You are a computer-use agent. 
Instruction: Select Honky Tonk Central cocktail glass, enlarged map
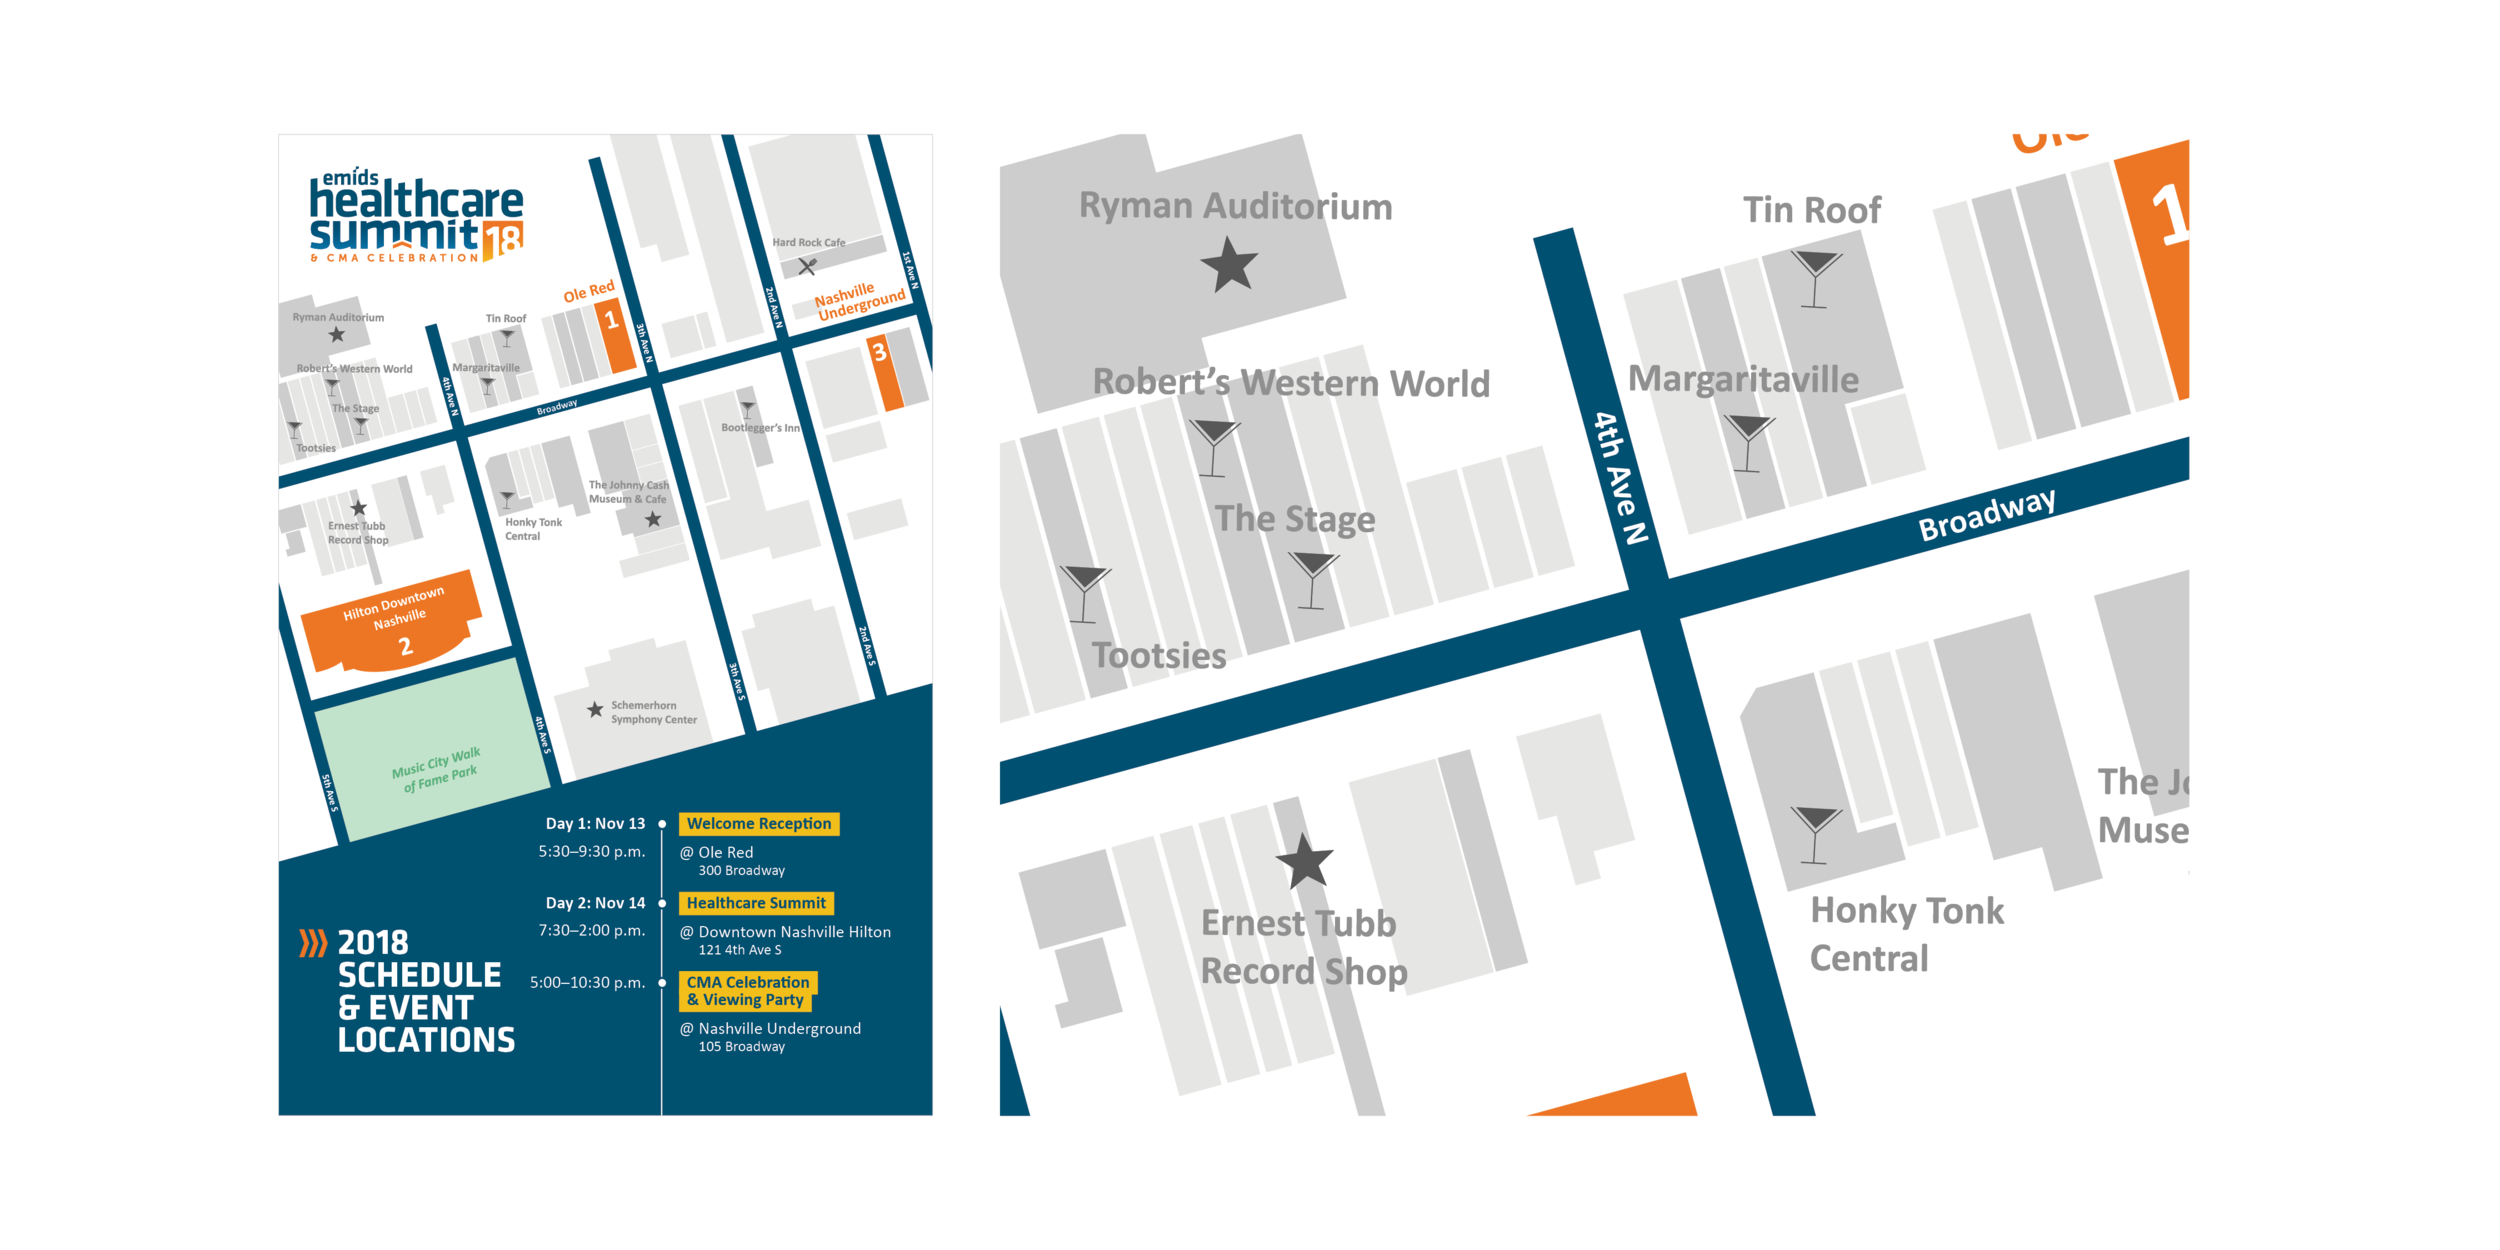click(1815, 835)
